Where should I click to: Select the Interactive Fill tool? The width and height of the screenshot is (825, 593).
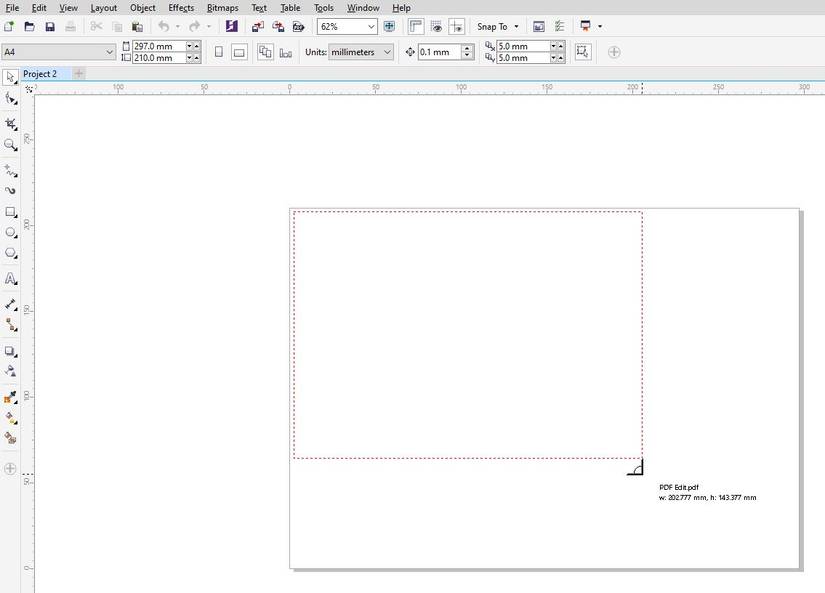click(x=11, y=418)
